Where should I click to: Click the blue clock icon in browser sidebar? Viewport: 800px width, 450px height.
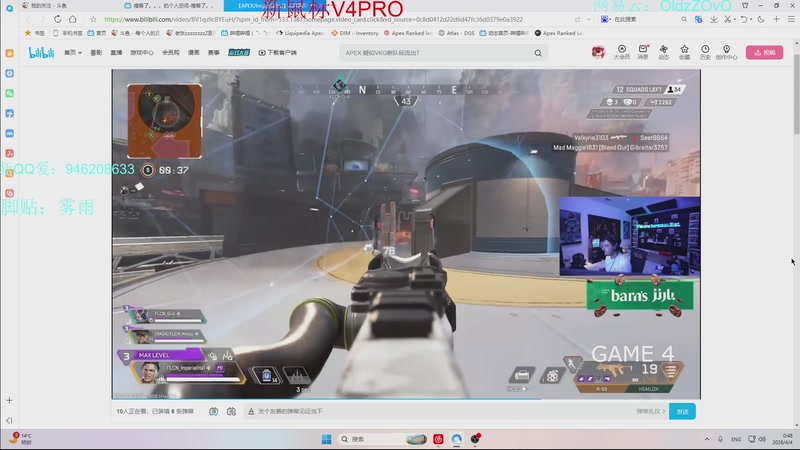tap(9, 73)
